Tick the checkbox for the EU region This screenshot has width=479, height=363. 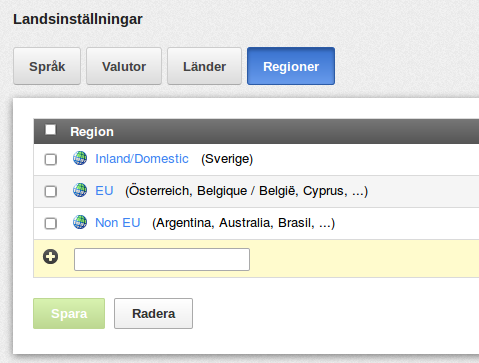click(51, 191)
